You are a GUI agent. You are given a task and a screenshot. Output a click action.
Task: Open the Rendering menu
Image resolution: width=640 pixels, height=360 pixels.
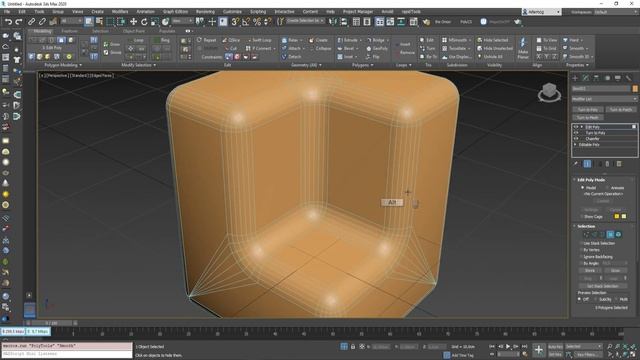click(x=205, y=11)
